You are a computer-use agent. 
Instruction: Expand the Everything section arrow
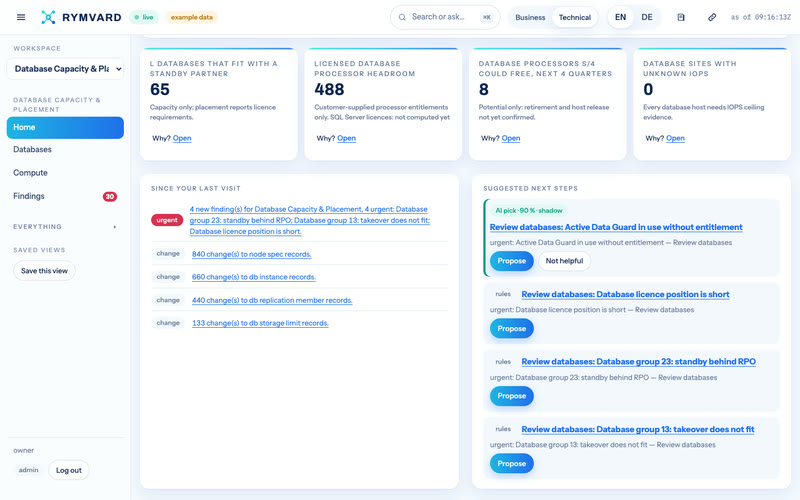[114, 227]
